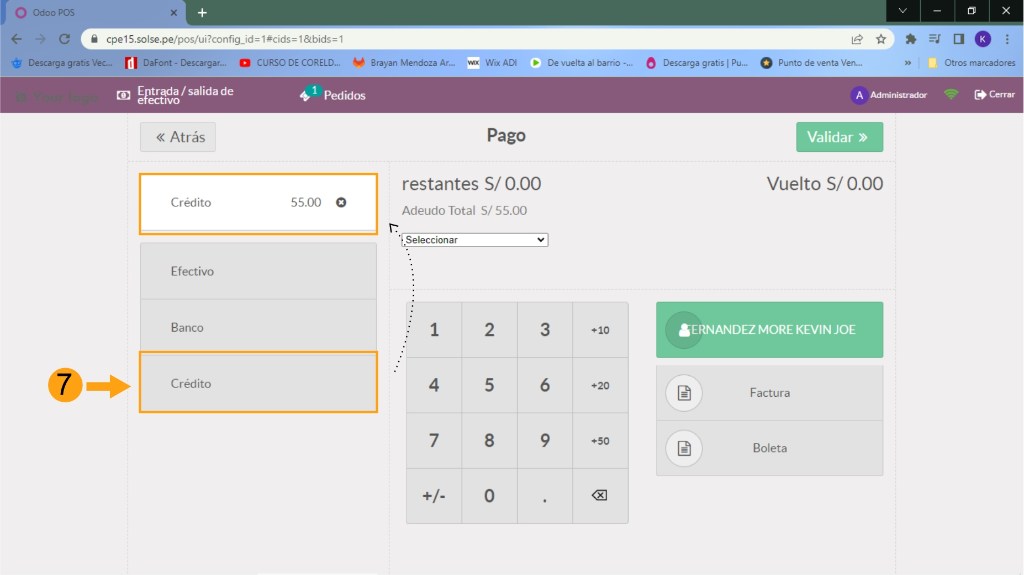This screenshot has height=575, width=1024.
Task: Click customer Fernandez More Kevin Joe button
Action: pyautogui.click(x=769, y=329)
